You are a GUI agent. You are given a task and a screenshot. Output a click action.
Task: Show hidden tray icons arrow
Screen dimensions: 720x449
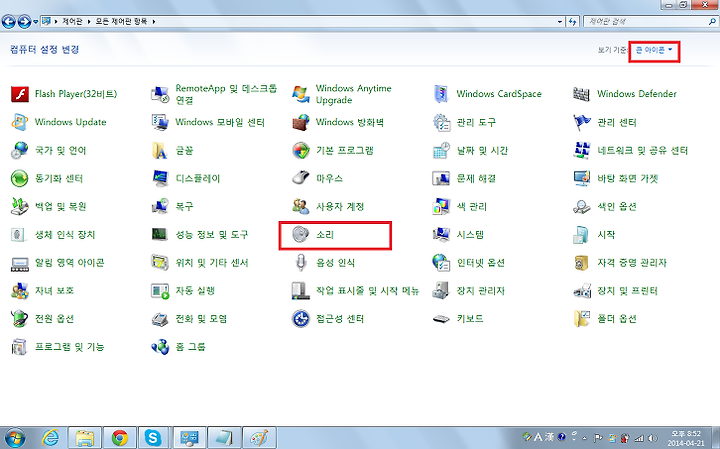(x=585, y=438)
